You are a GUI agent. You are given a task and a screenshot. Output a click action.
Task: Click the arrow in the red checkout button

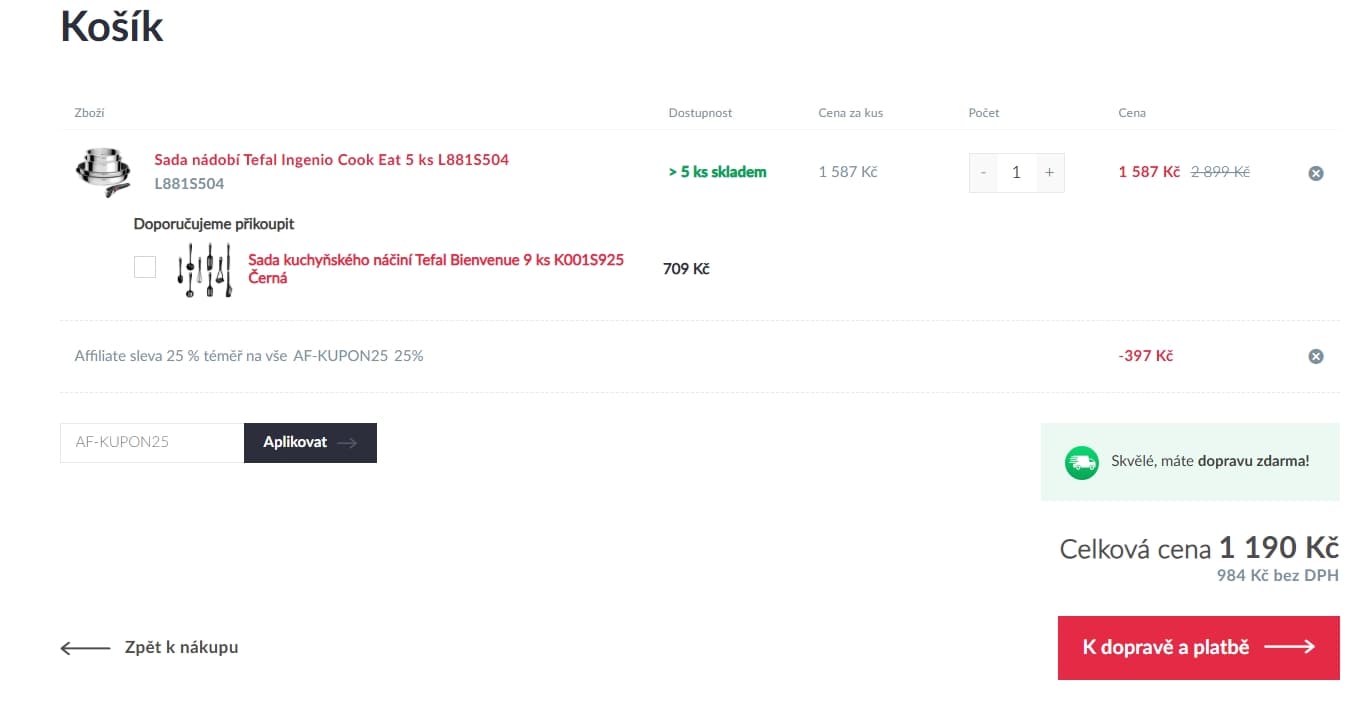[1289, 647]
